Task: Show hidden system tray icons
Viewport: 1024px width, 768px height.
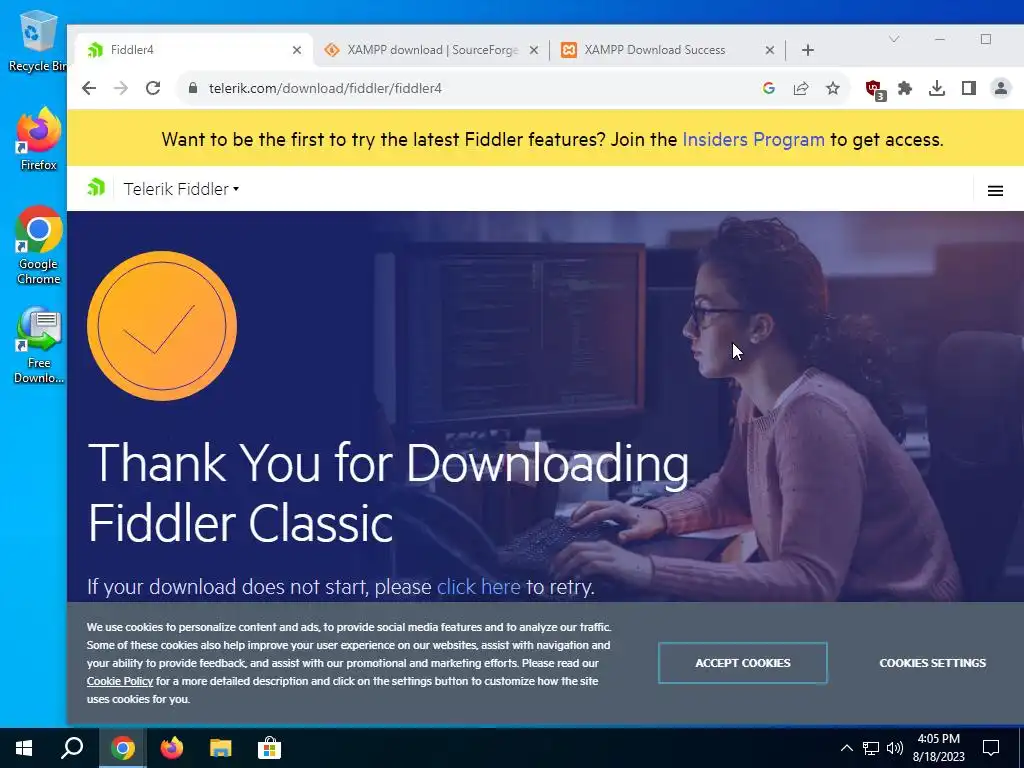Action: coord(846,748)
